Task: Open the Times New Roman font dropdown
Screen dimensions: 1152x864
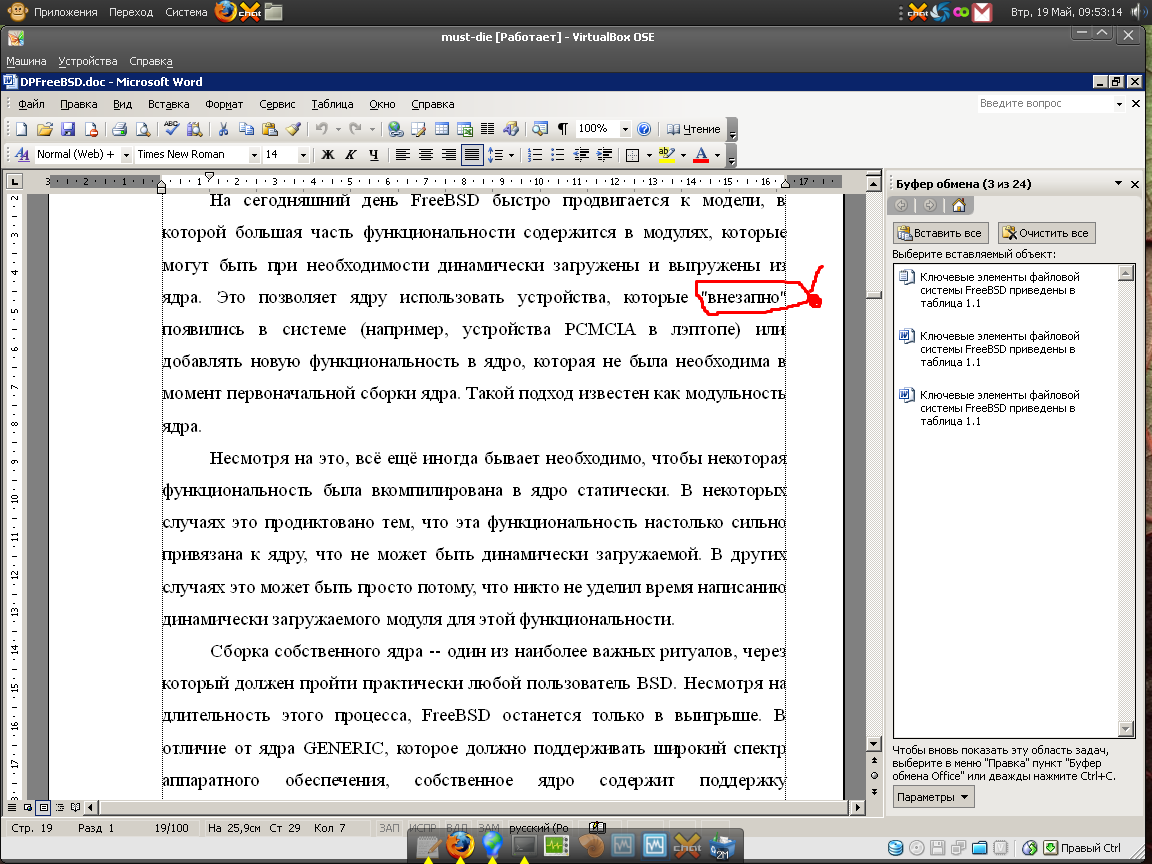Action: click(x=254, y=155)
